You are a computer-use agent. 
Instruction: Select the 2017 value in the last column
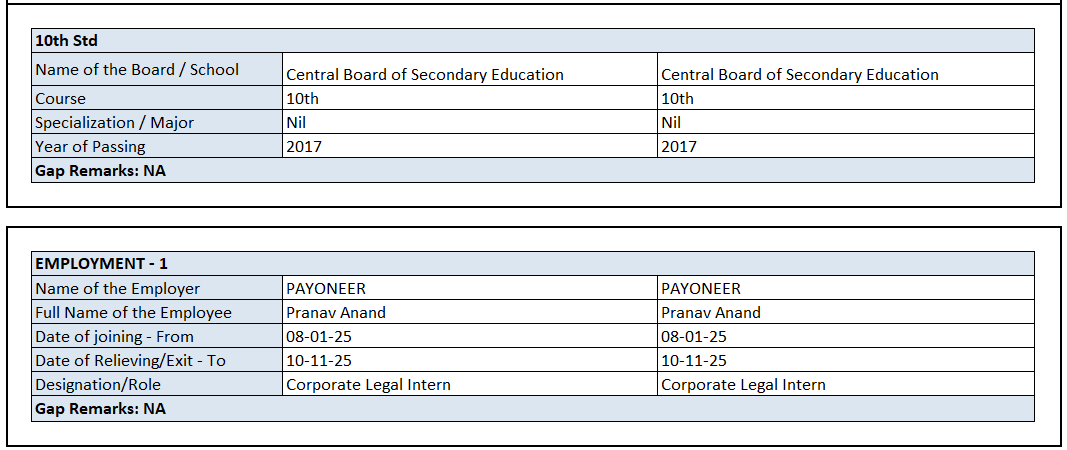679,147
